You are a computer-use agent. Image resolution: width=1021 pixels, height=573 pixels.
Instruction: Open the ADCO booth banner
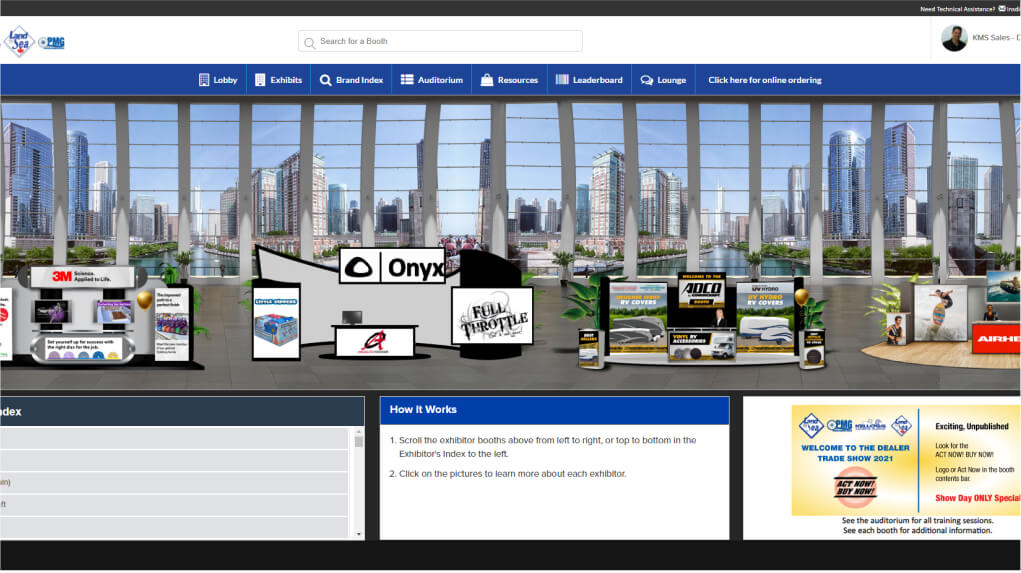click(x=701, y=290)
